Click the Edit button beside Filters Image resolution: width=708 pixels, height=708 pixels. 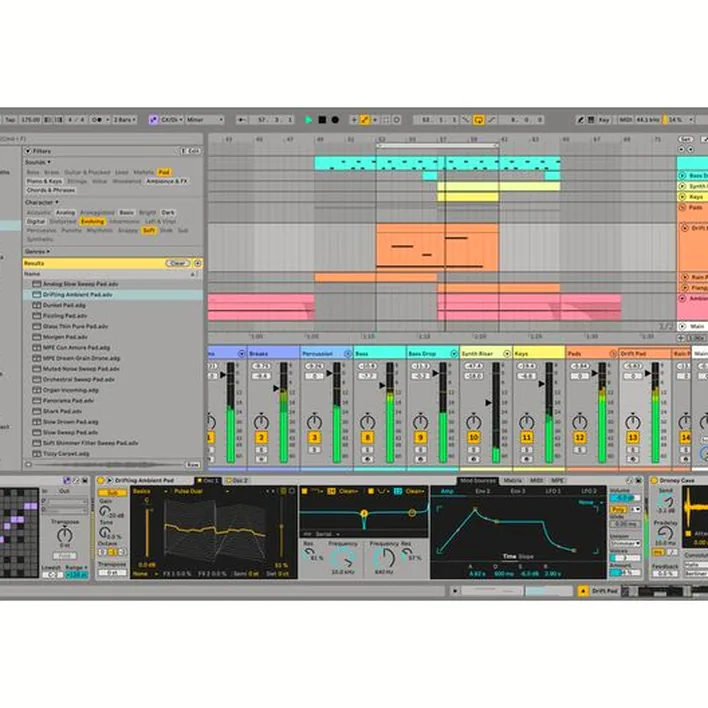click(190, 151)
